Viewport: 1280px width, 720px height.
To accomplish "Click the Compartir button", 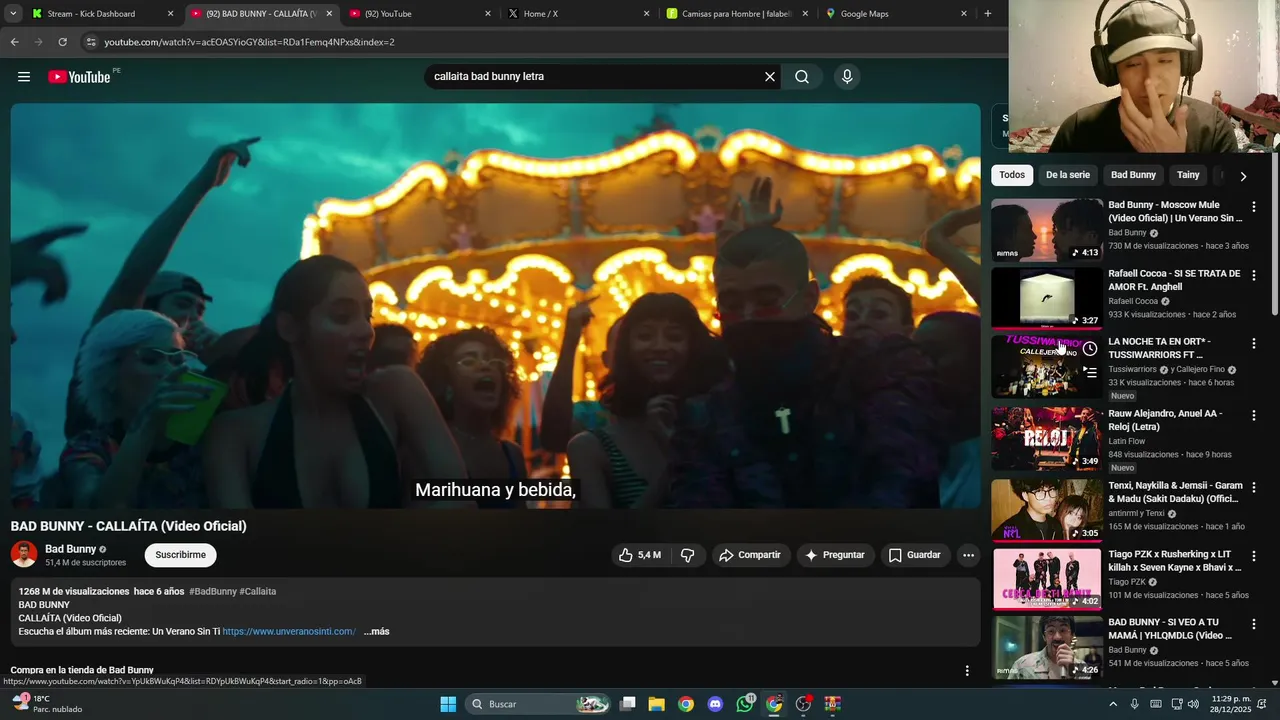I will coord(750,555).
